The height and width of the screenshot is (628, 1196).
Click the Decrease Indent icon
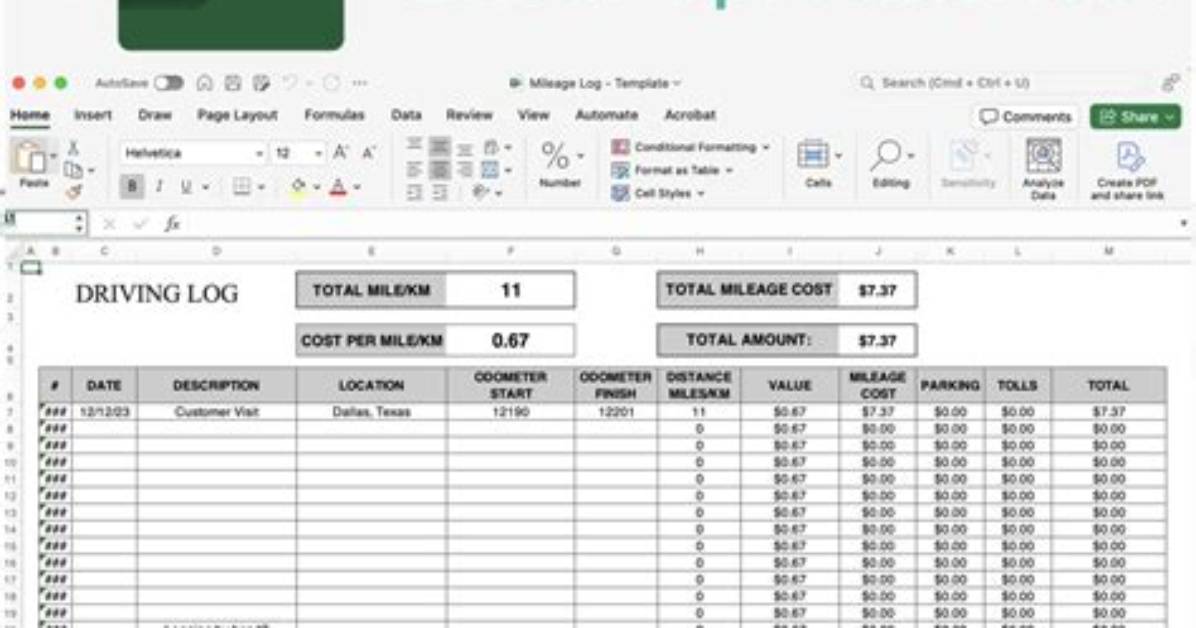click(x=414, y=192)
